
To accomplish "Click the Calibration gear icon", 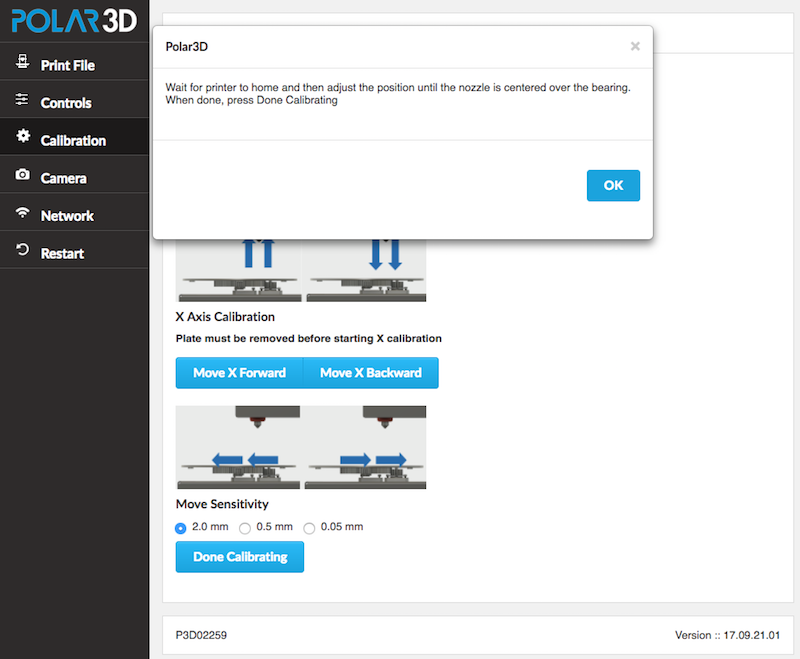I will pyautogui.click(x=23, y=136).
